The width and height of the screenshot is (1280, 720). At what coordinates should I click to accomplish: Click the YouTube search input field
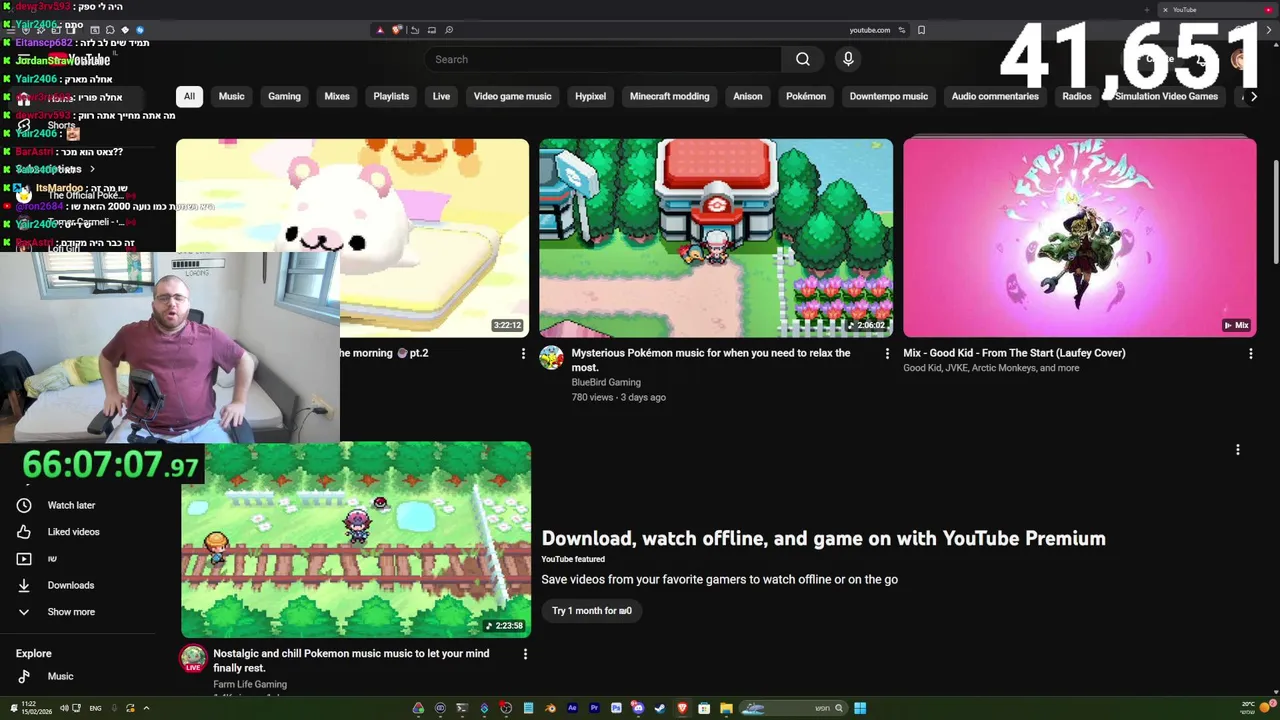(x=603, y=59)
